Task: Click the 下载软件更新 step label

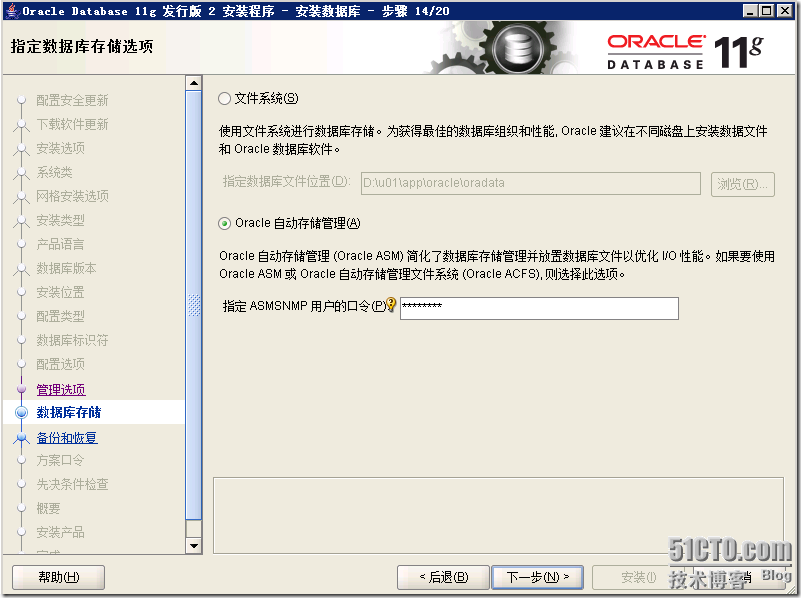Action: 72,125
